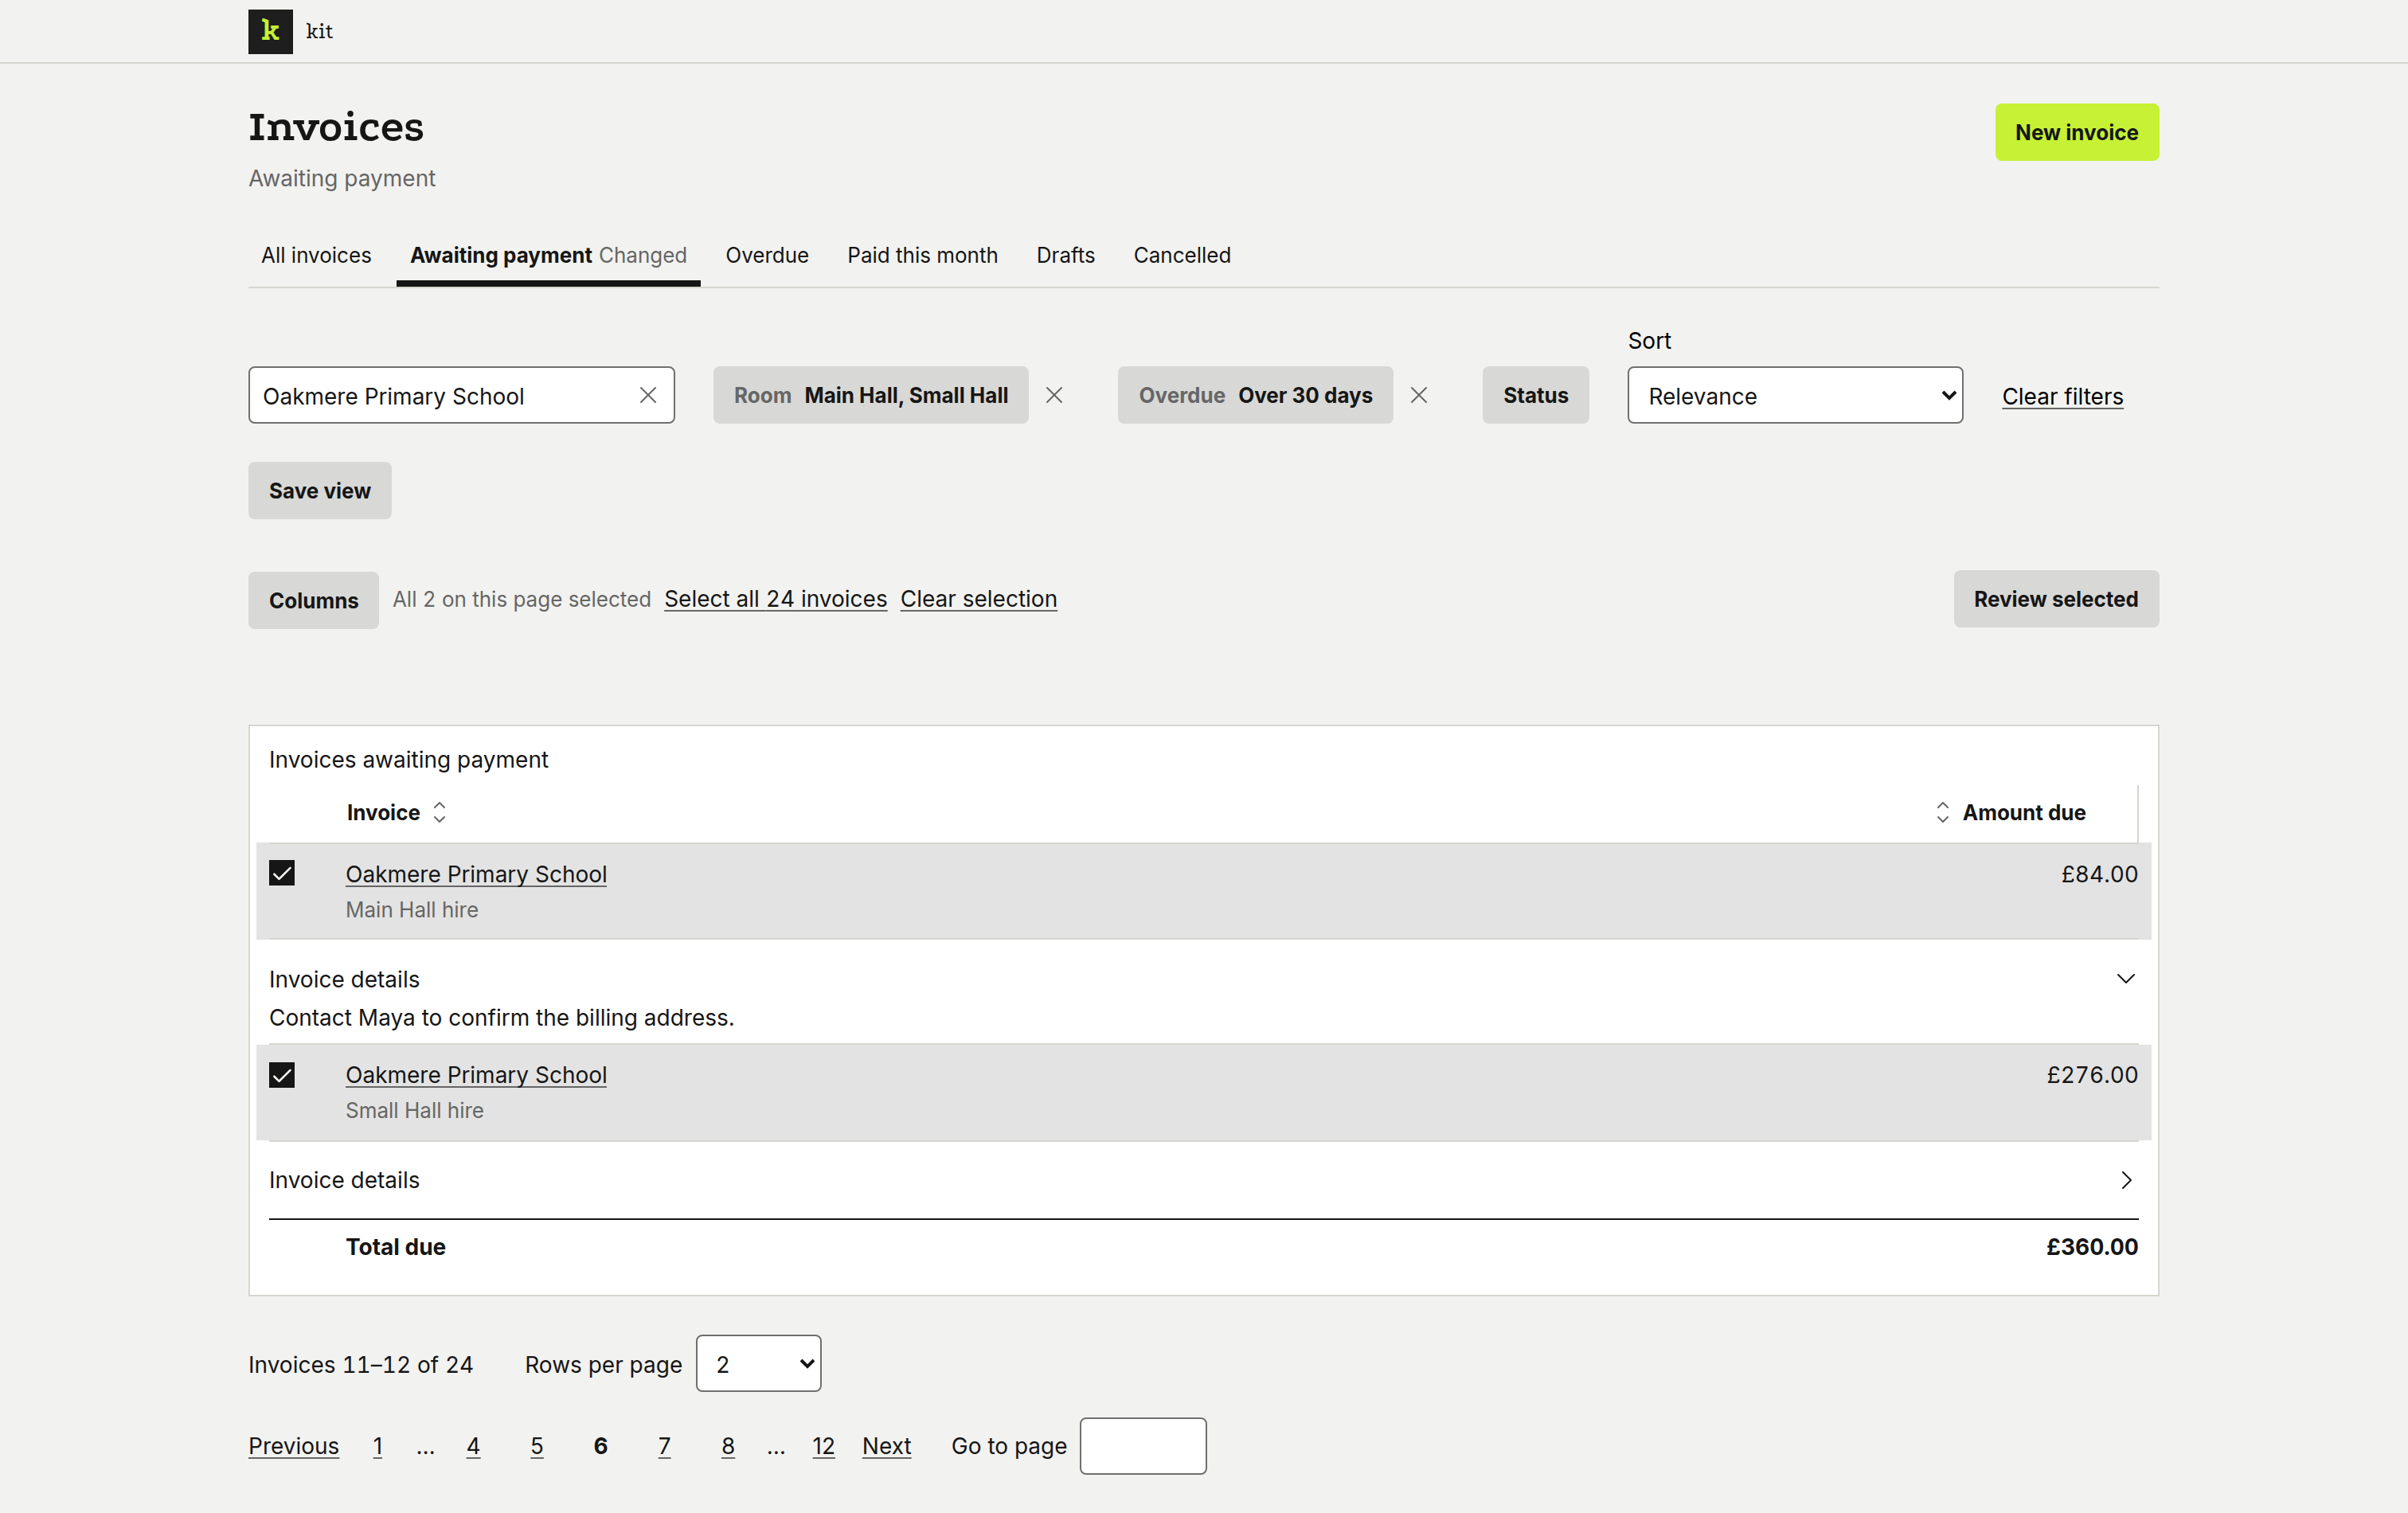Image resolution: width=2408 pixels, height=1513 pixels.
Task: Open the Drafts tab
Action: [1065, 255]
